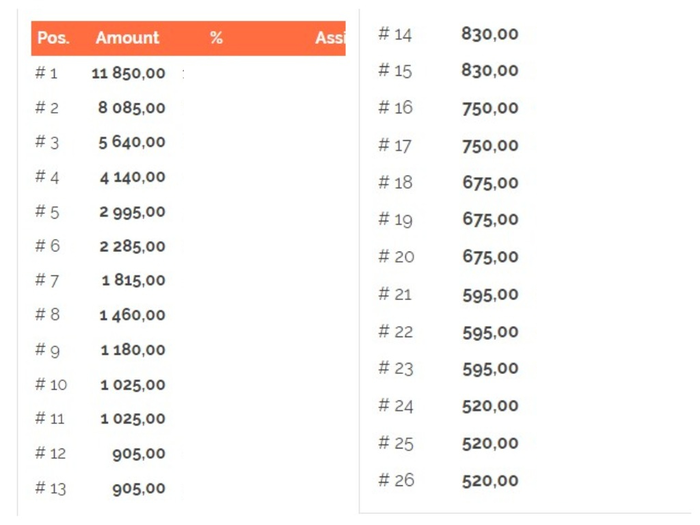
Task: Select position # 1 row label
Action: point(46,73)
